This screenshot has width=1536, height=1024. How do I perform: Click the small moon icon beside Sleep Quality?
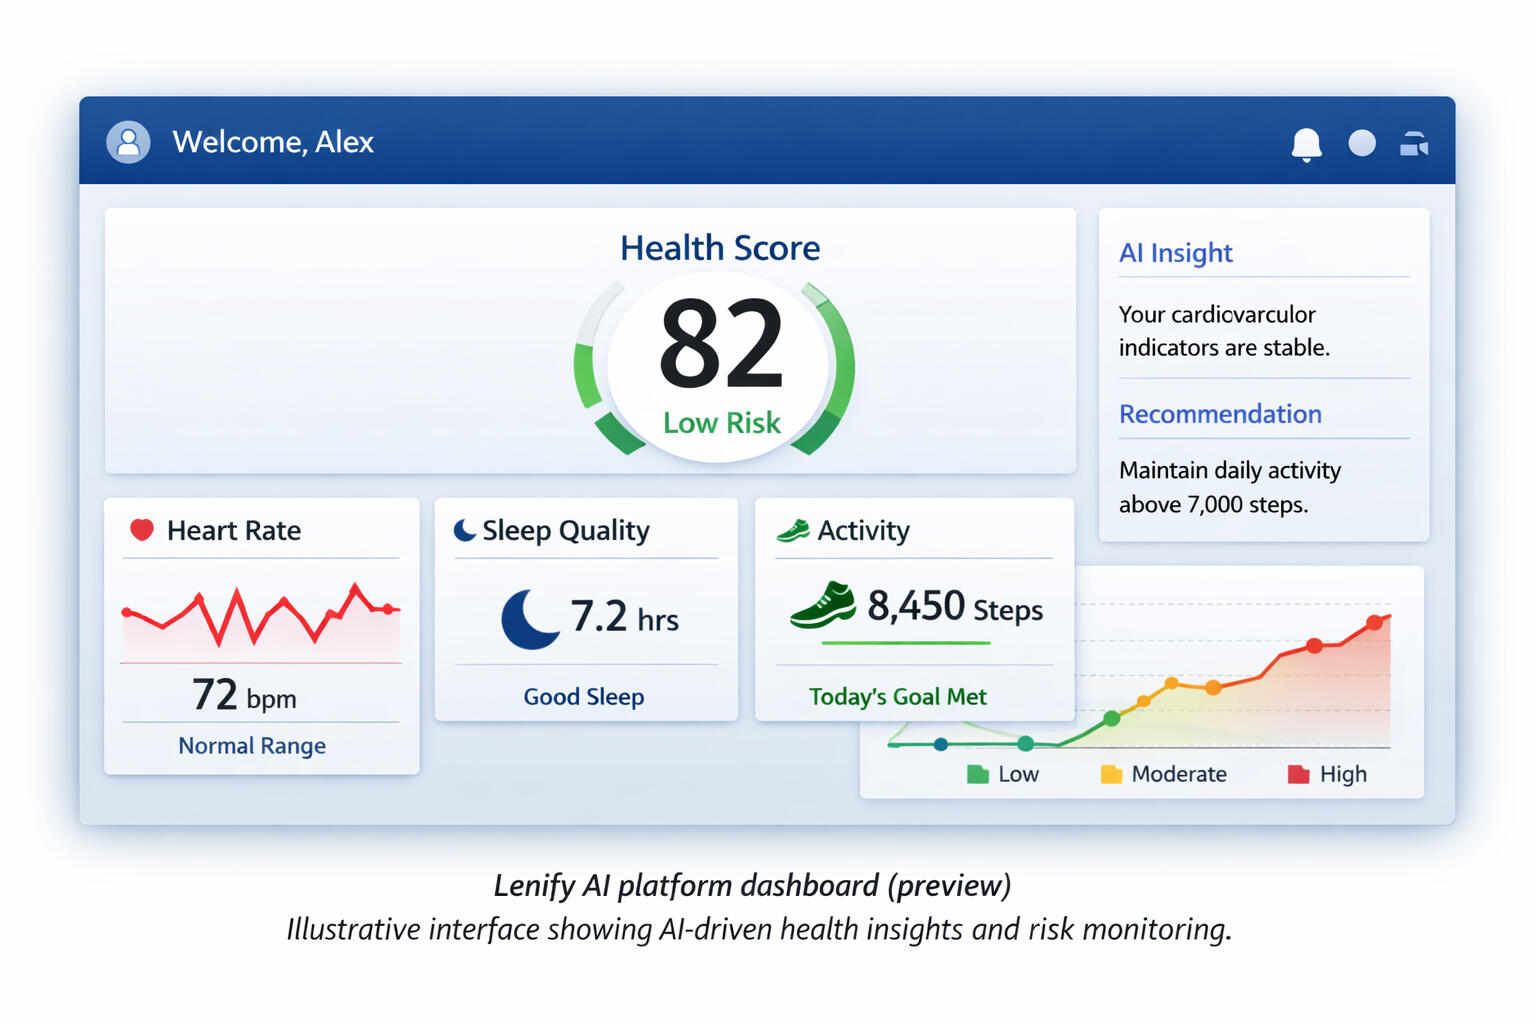pos(464,530)
